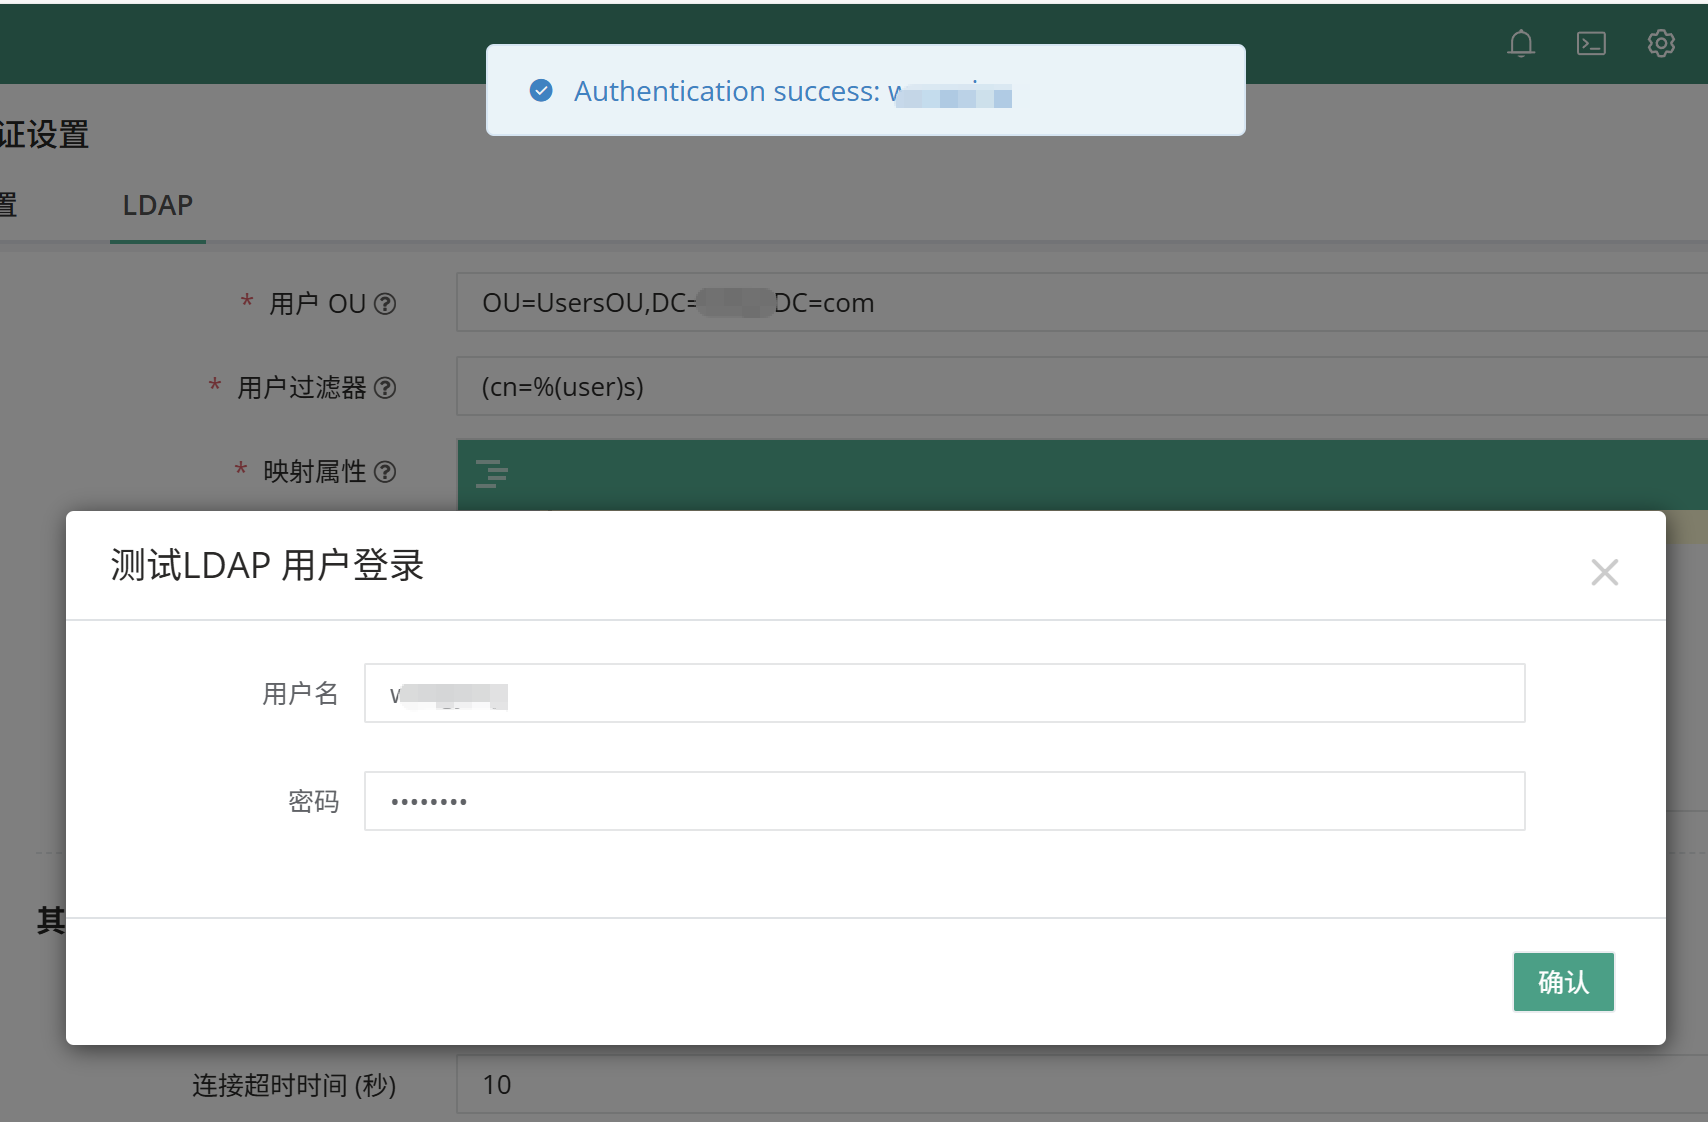The width and height of the screenshot is (1708, 1122).
Task: Click help icon beside 用户 OU
Action: click(x=385, y=303)
